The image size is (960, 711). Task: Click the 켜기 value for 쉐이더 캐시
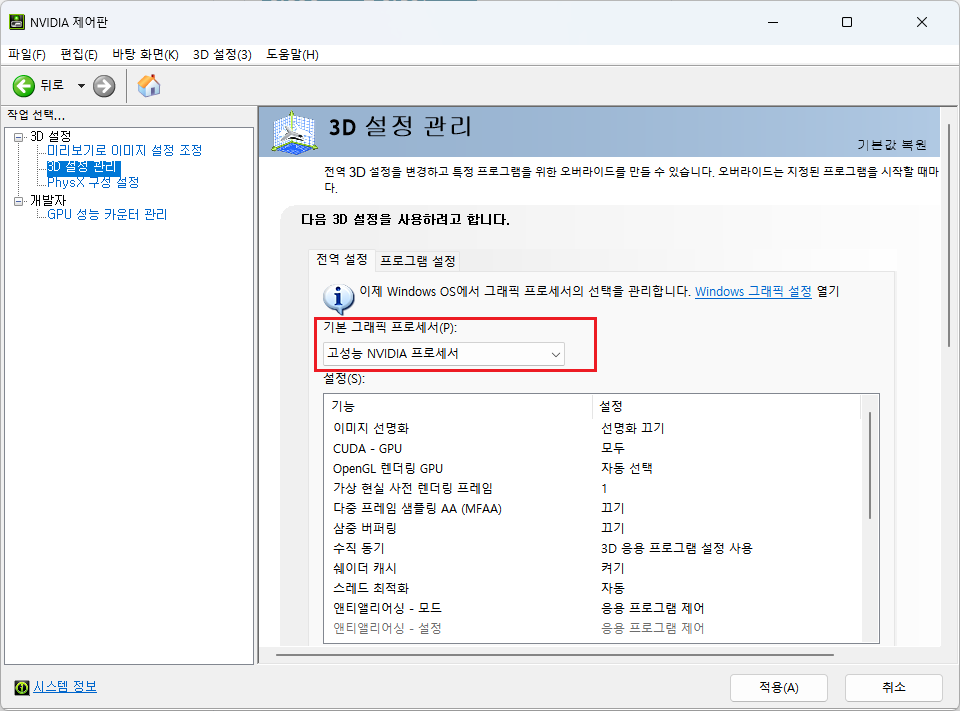tap(612, 568)
